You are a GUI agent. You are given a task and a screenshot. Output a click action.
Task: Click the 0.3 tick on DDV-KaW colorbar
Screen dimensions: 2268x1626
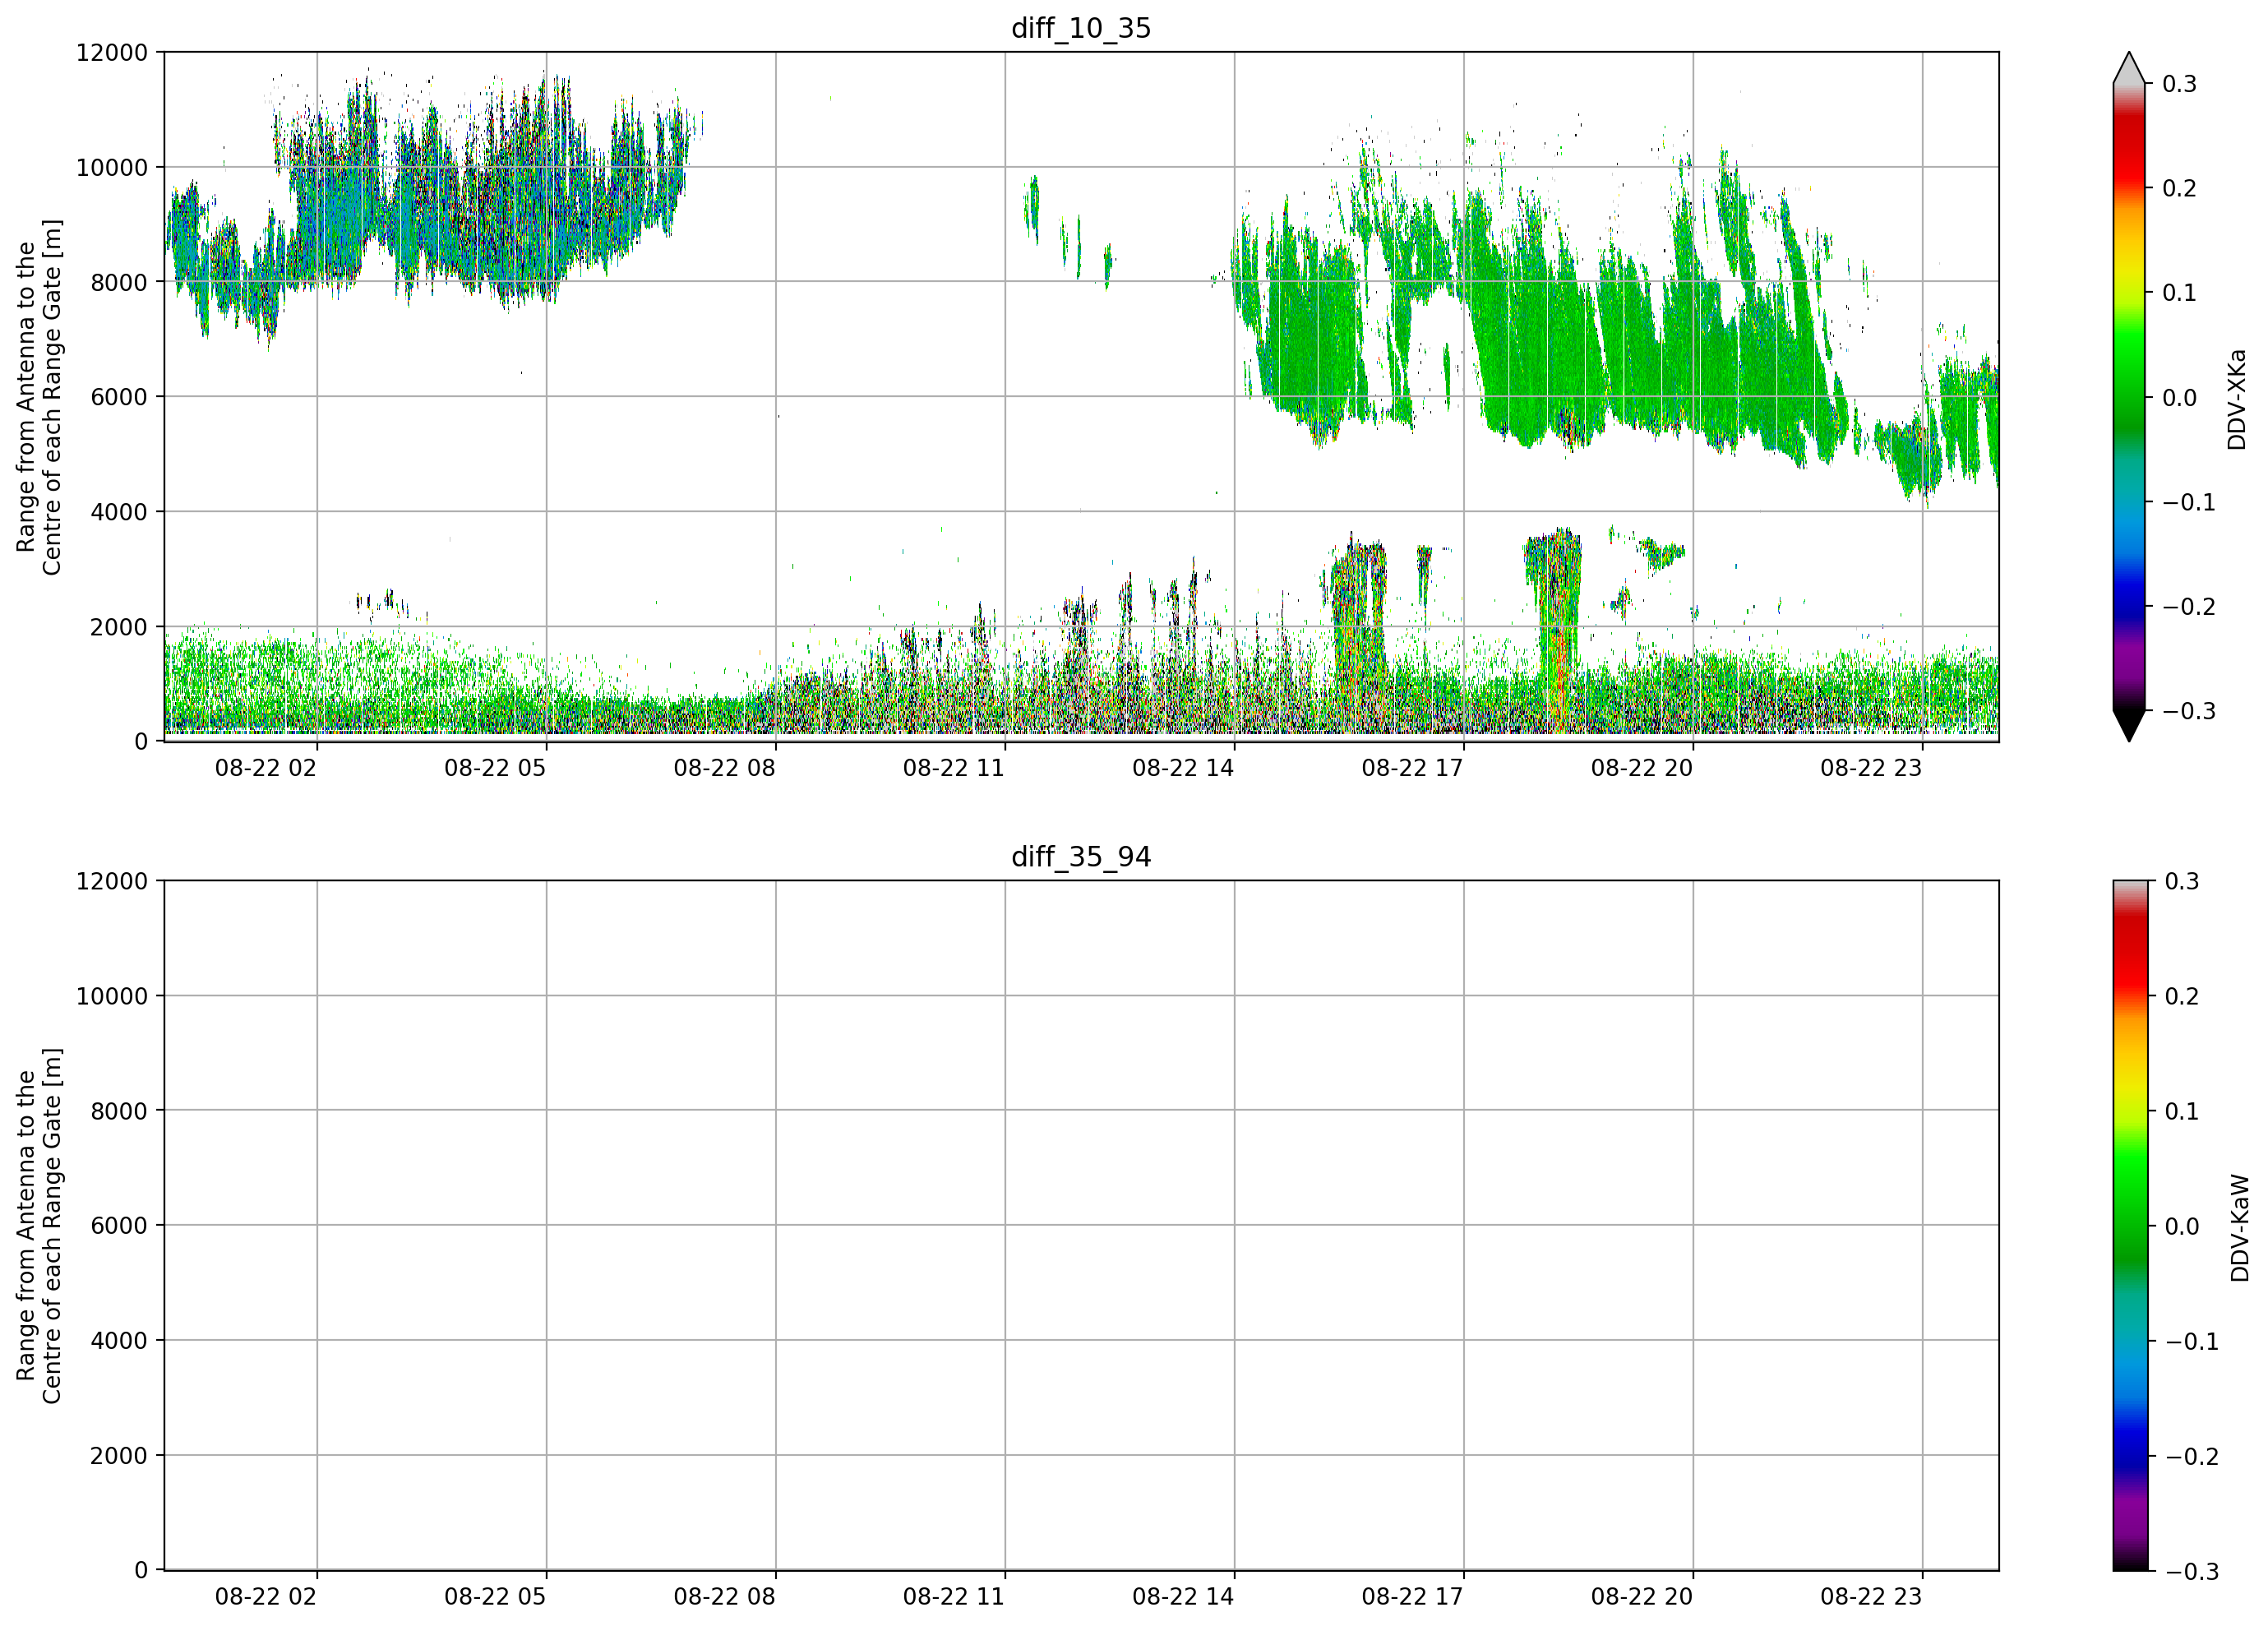coord(2182,882)
